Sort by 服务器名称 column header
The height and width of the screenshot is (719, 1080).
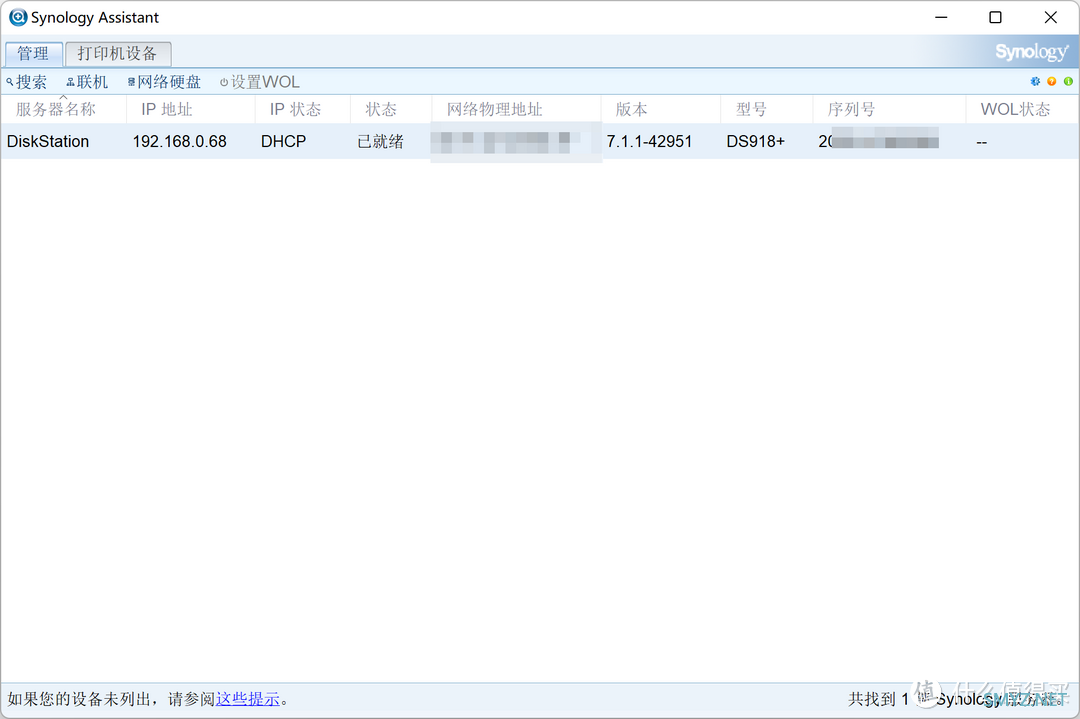(x=63, y=109)
